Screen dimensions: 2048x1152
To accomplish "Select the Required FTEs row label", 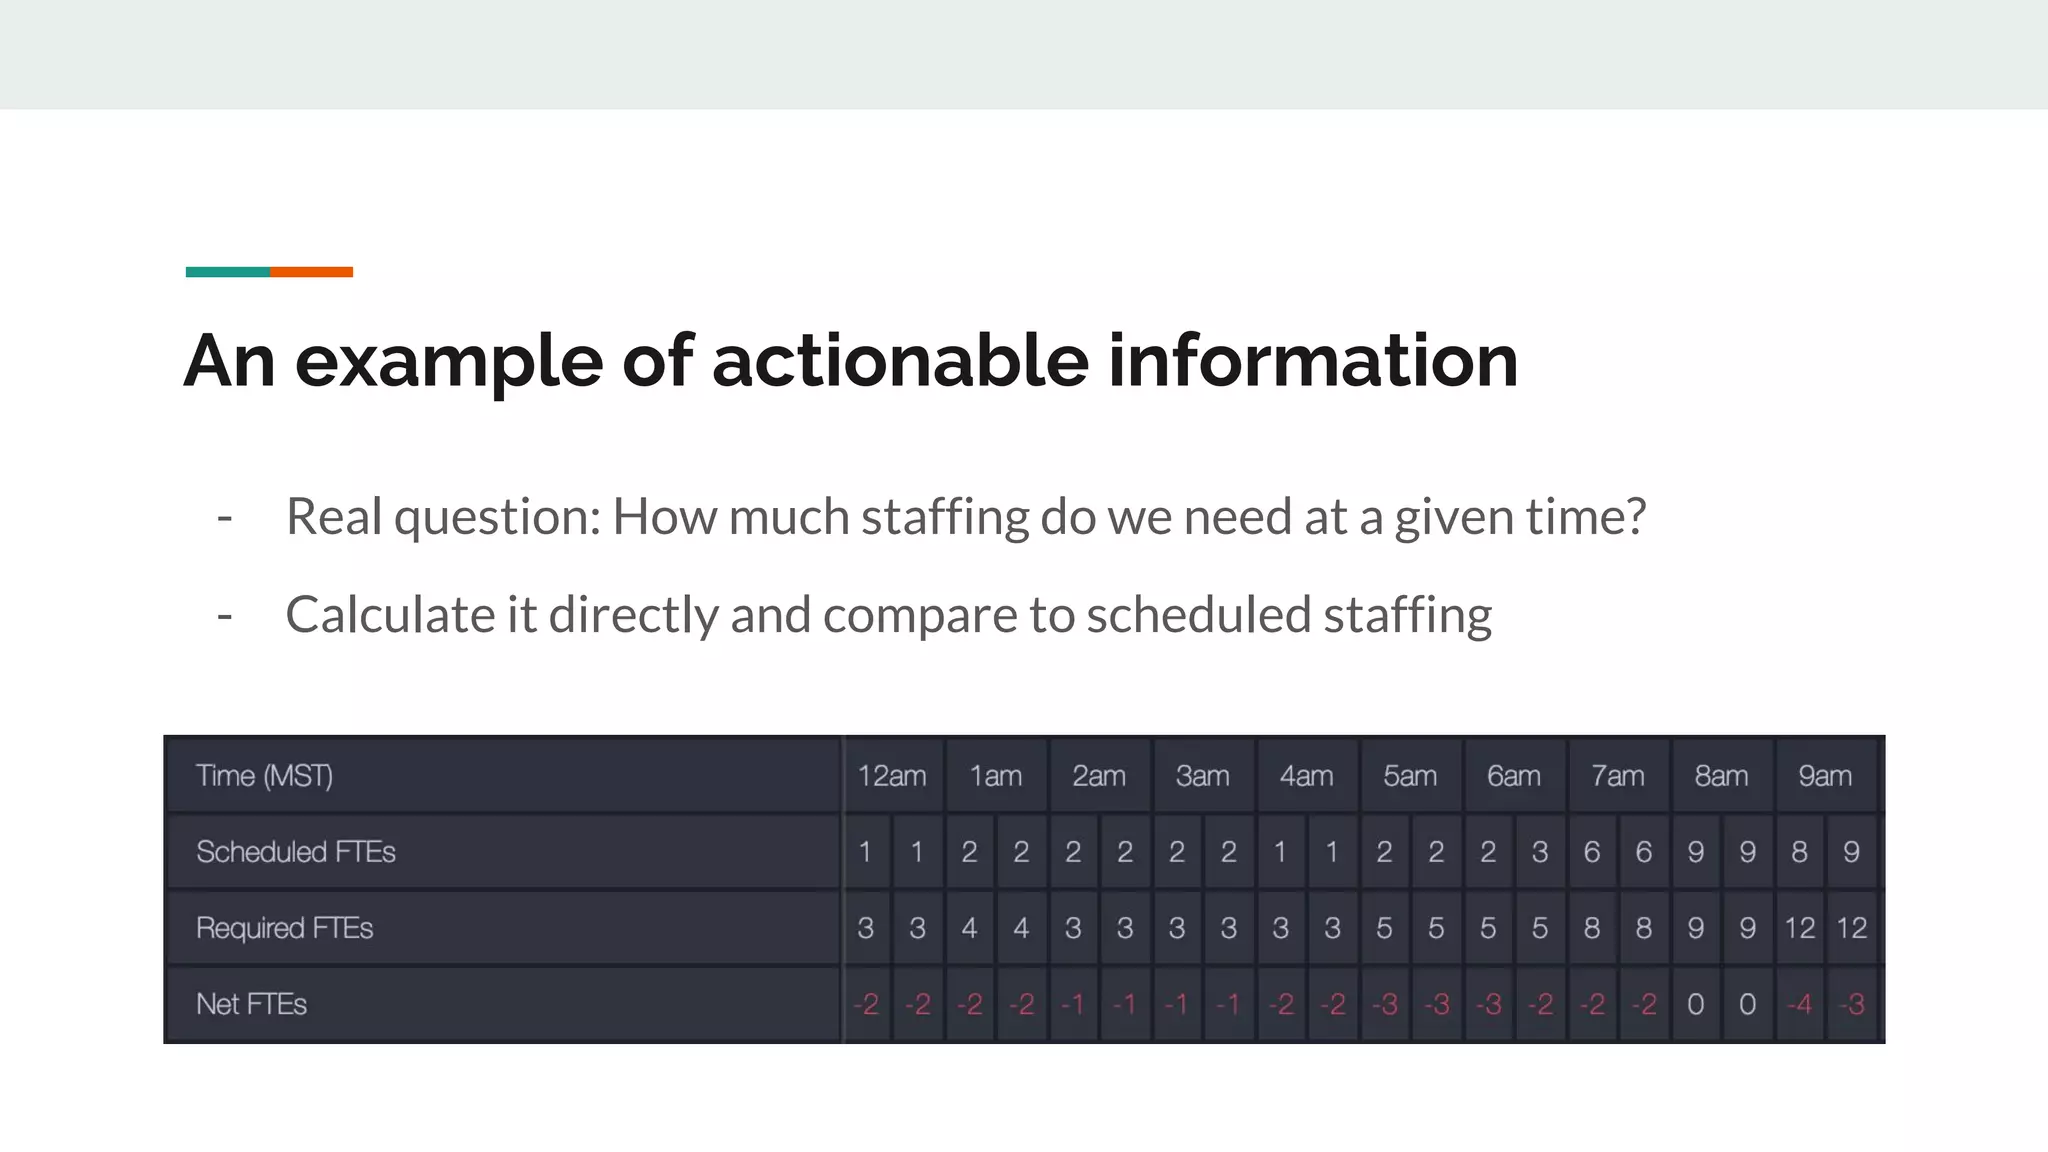I will (x=284, y=928).
